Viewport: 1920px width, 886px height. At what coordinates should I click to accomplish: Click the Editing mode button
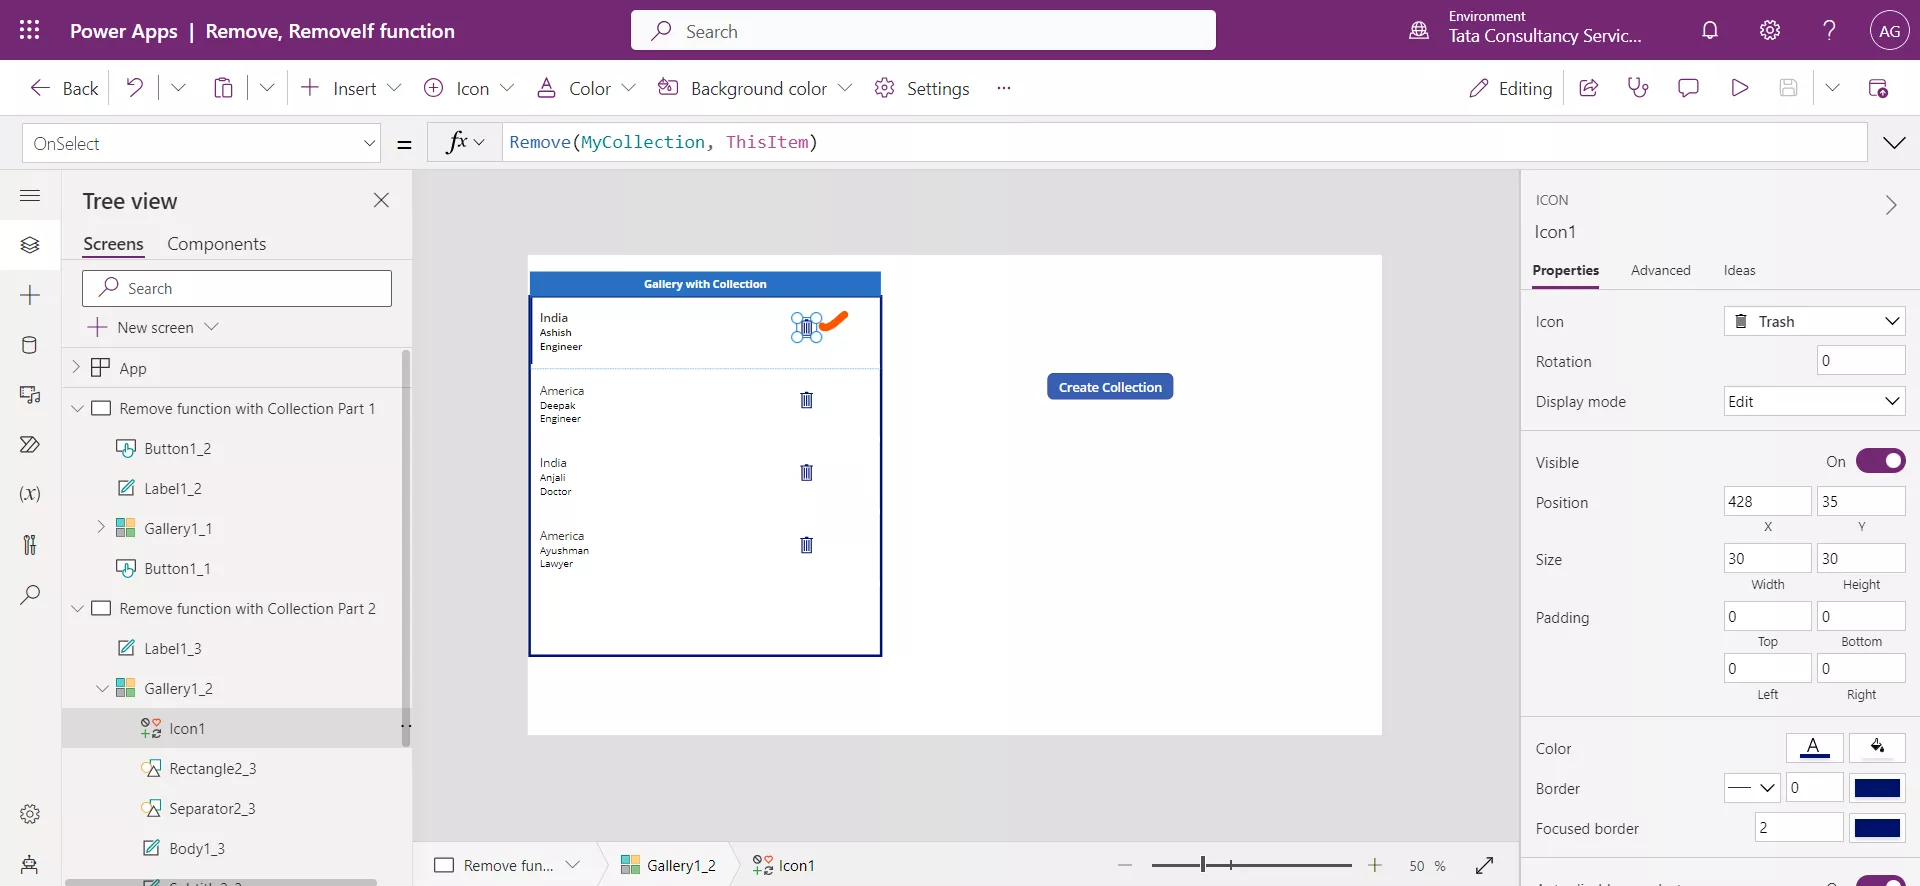[1510, 88]
